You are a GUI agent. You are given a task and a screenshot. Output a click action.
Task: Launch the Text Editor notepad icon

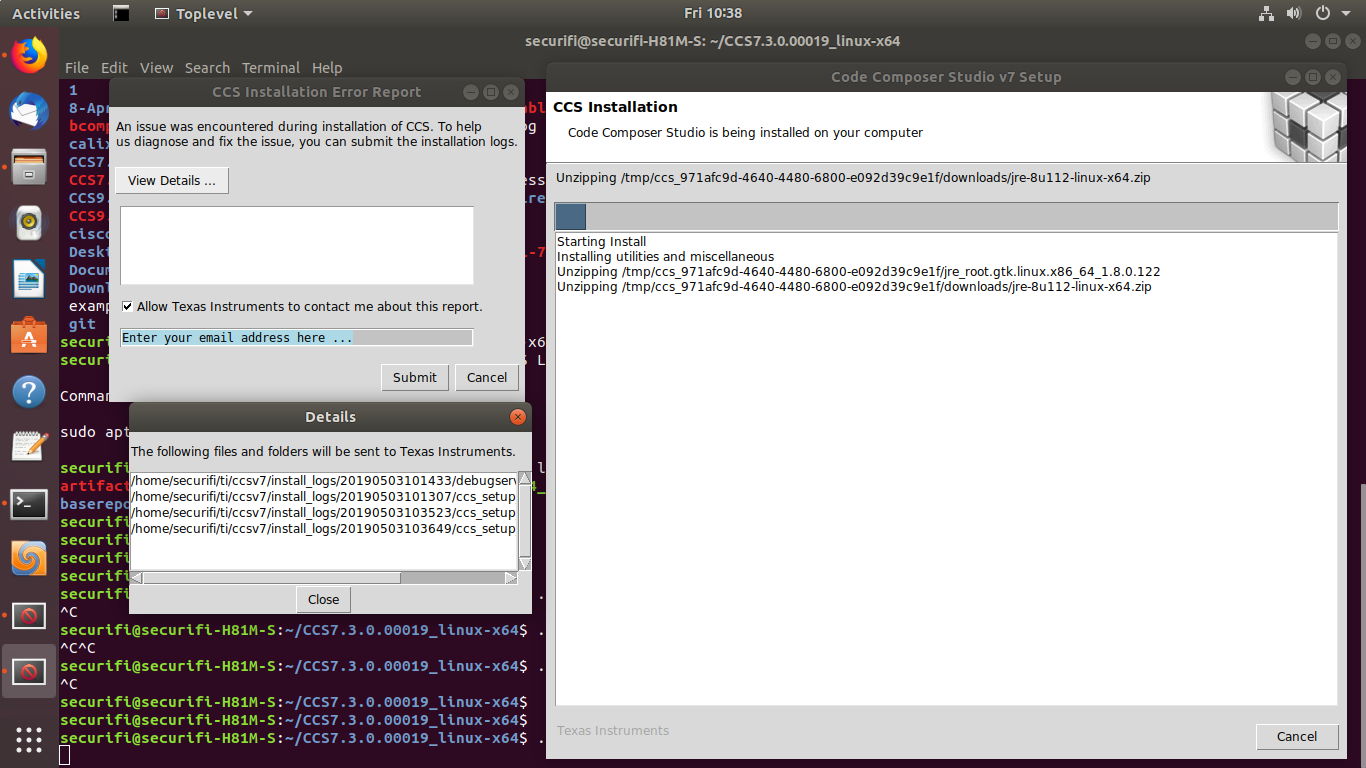click(29, 447)
